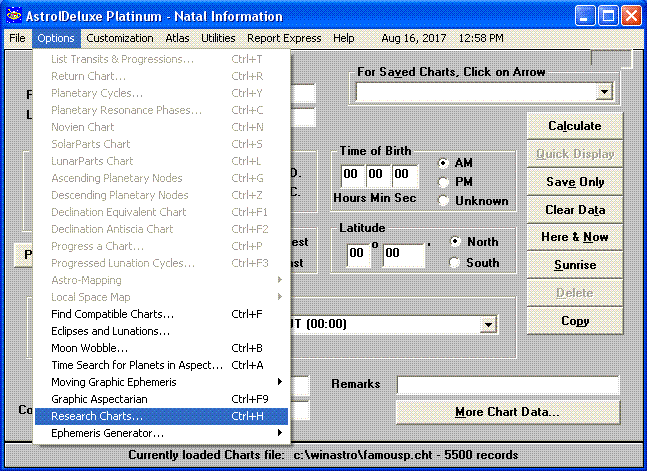Click the latitude degrees field

click(359, 255)
